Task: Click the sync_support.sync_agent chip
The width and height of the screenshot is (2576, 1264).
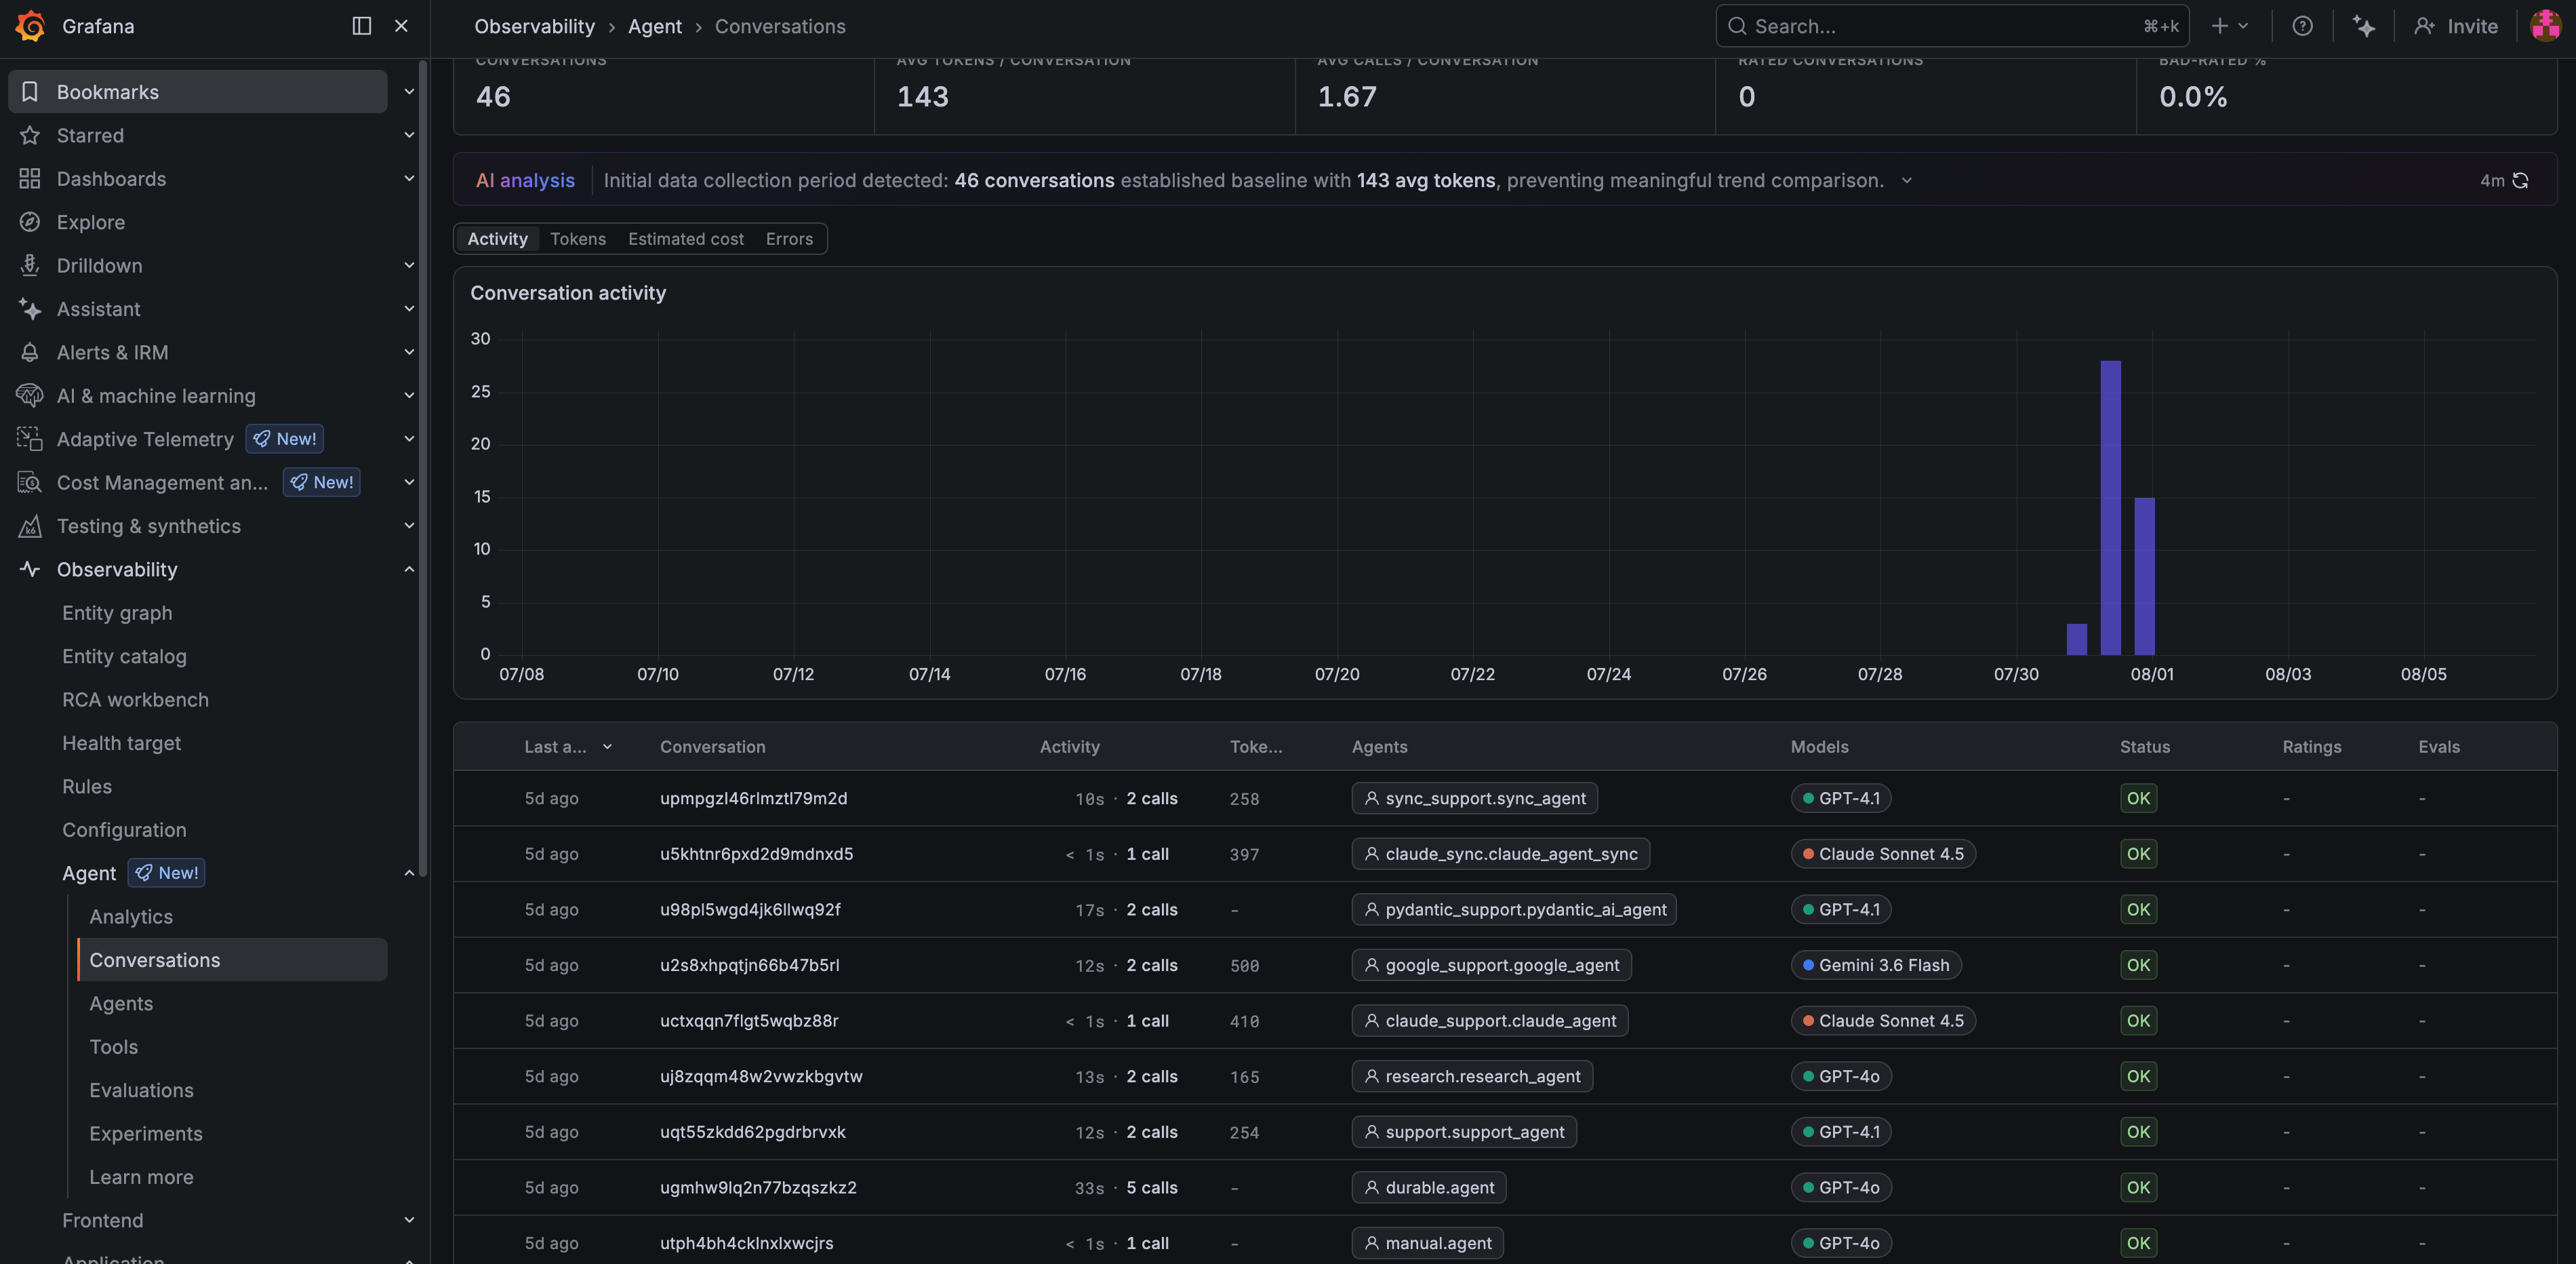Action: (1474, 798)
